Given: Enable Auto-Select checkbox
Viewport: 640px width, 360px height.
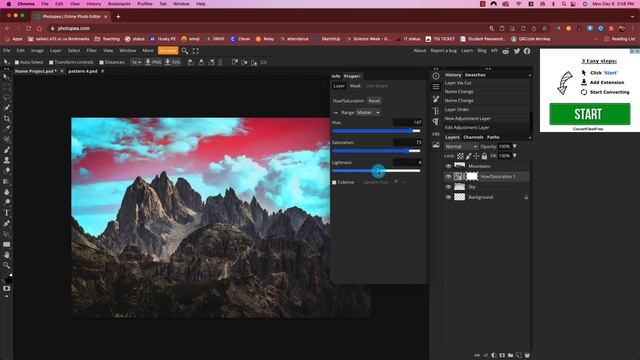Looking at the screenshot, I should click(x=17, y=62).
